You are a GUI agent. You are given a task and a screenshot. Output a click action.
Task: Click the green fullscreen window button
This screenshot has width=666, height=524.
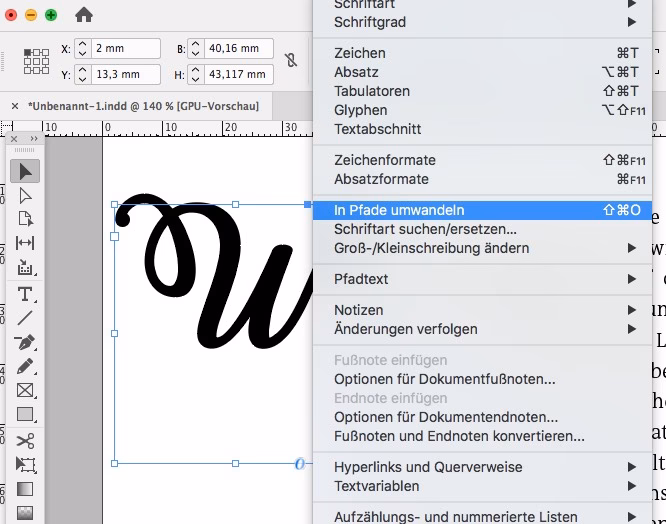(x=51, y=15)
